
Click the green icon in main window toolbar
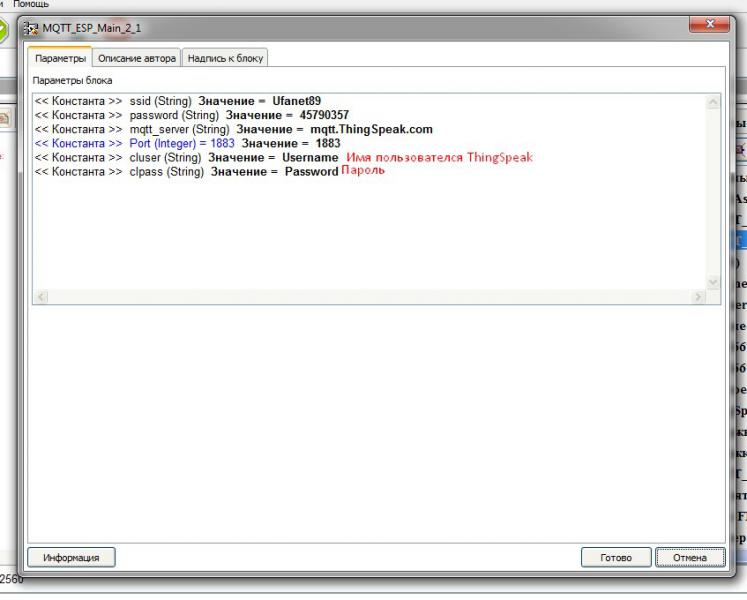tap(3, 30)
